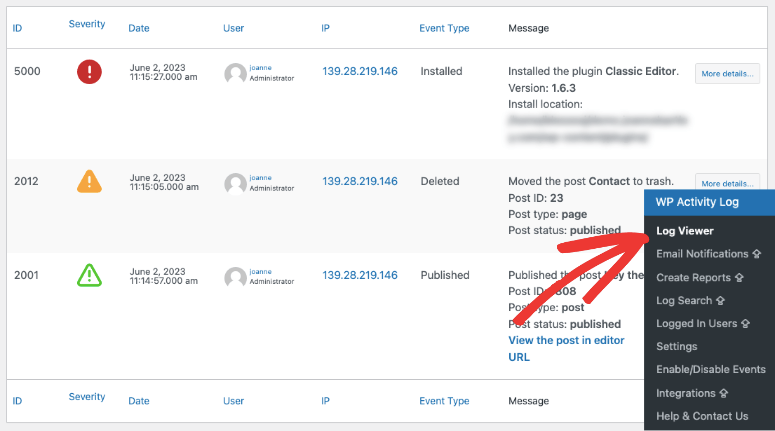Open More details for the Classic Editor event

pyautogui.click(x=727, y=74)
